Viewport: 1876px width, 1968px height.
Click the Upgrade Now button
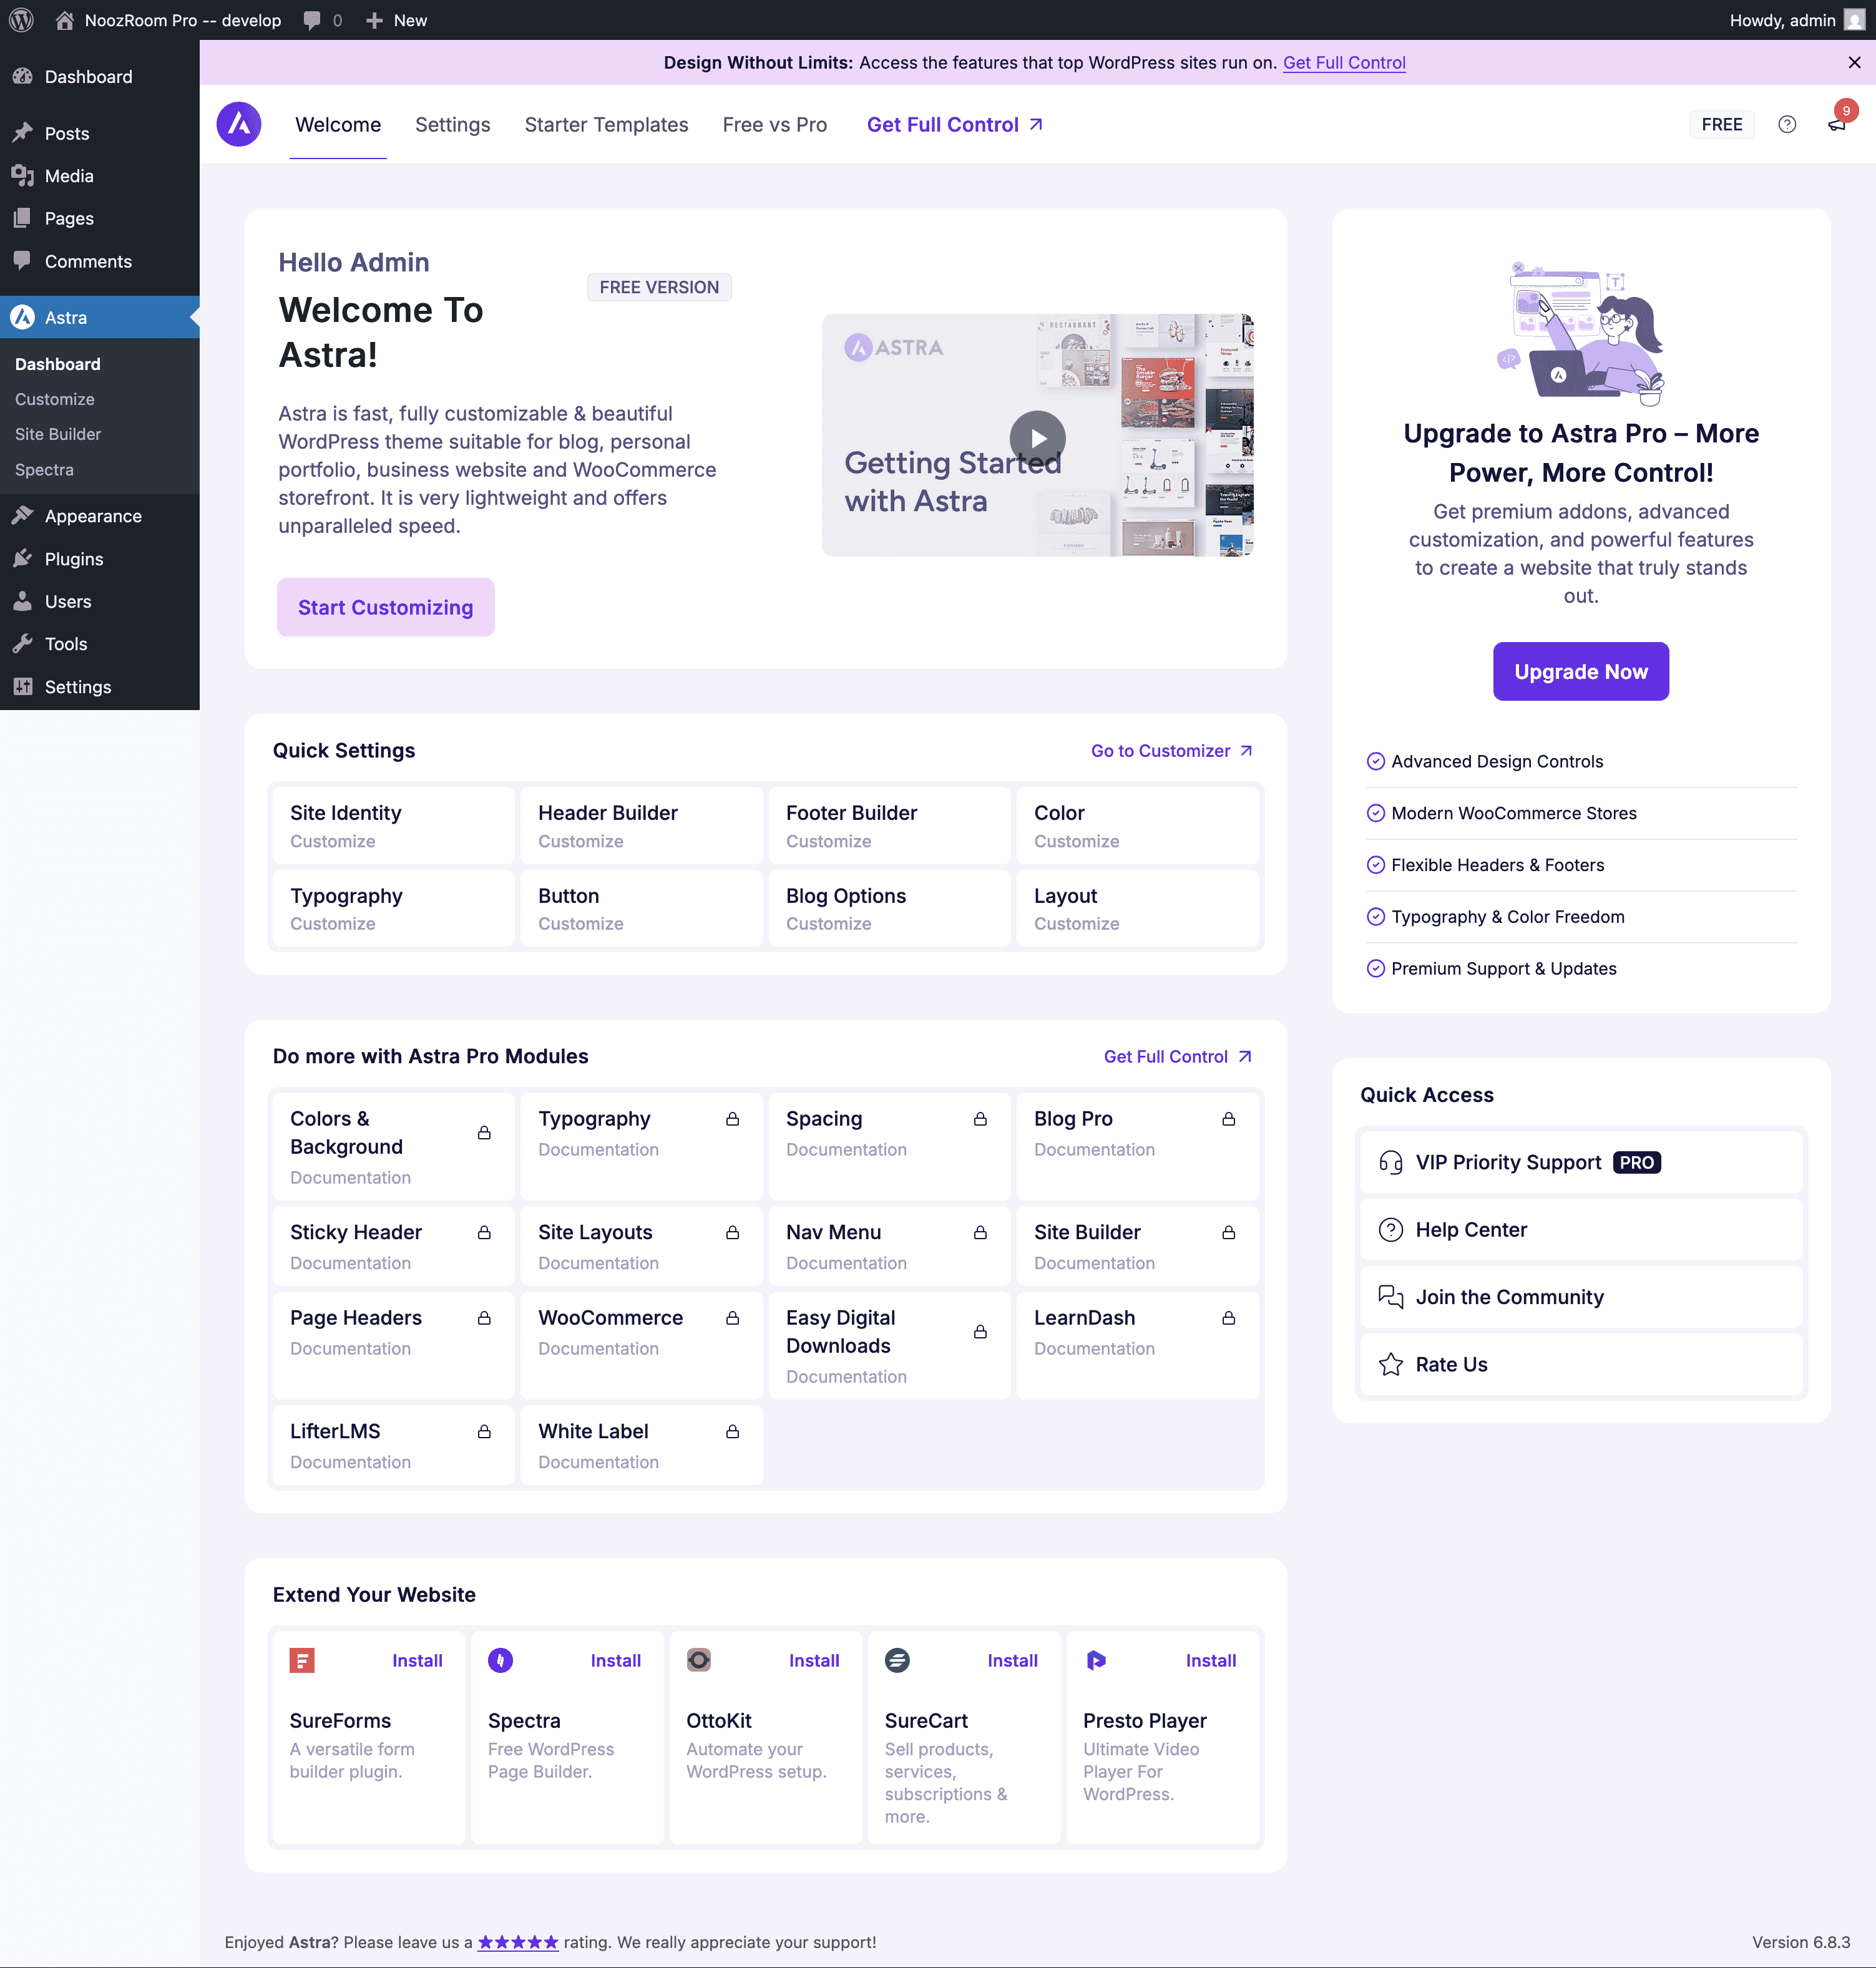pos(1580,671)
